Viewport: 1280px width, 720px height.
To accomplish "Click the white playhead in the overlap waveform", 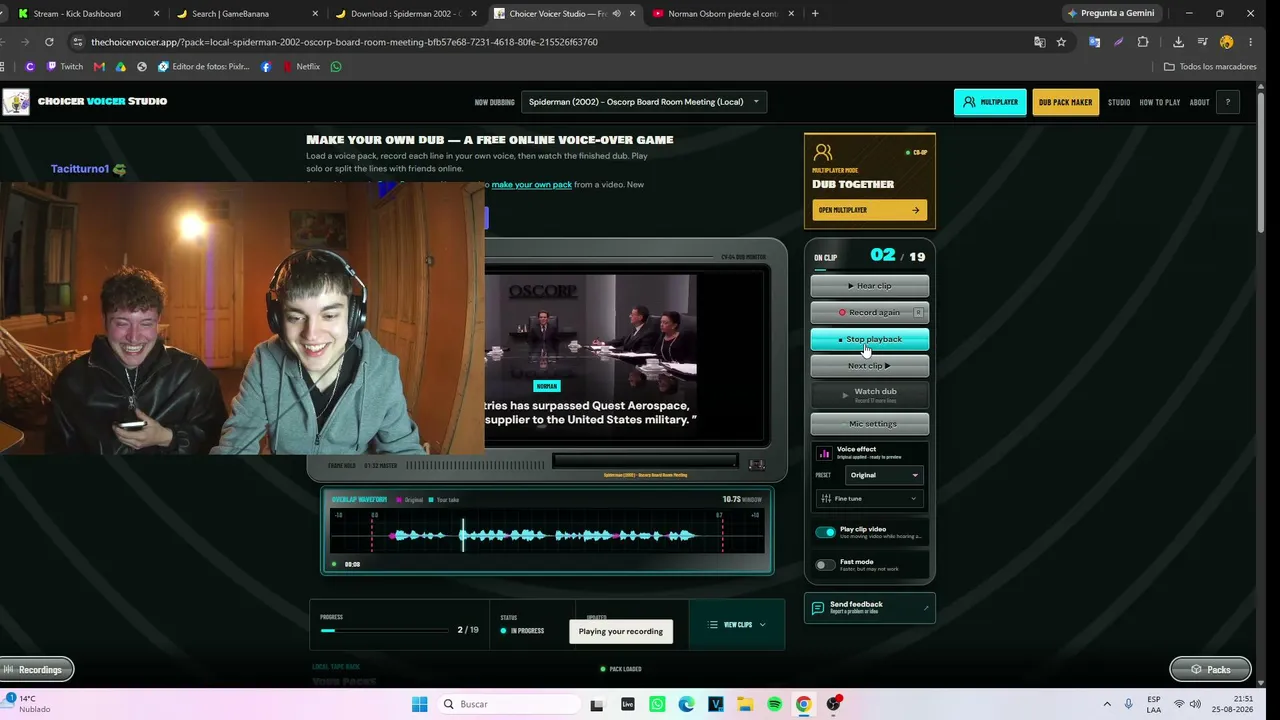I will point(462,534).
